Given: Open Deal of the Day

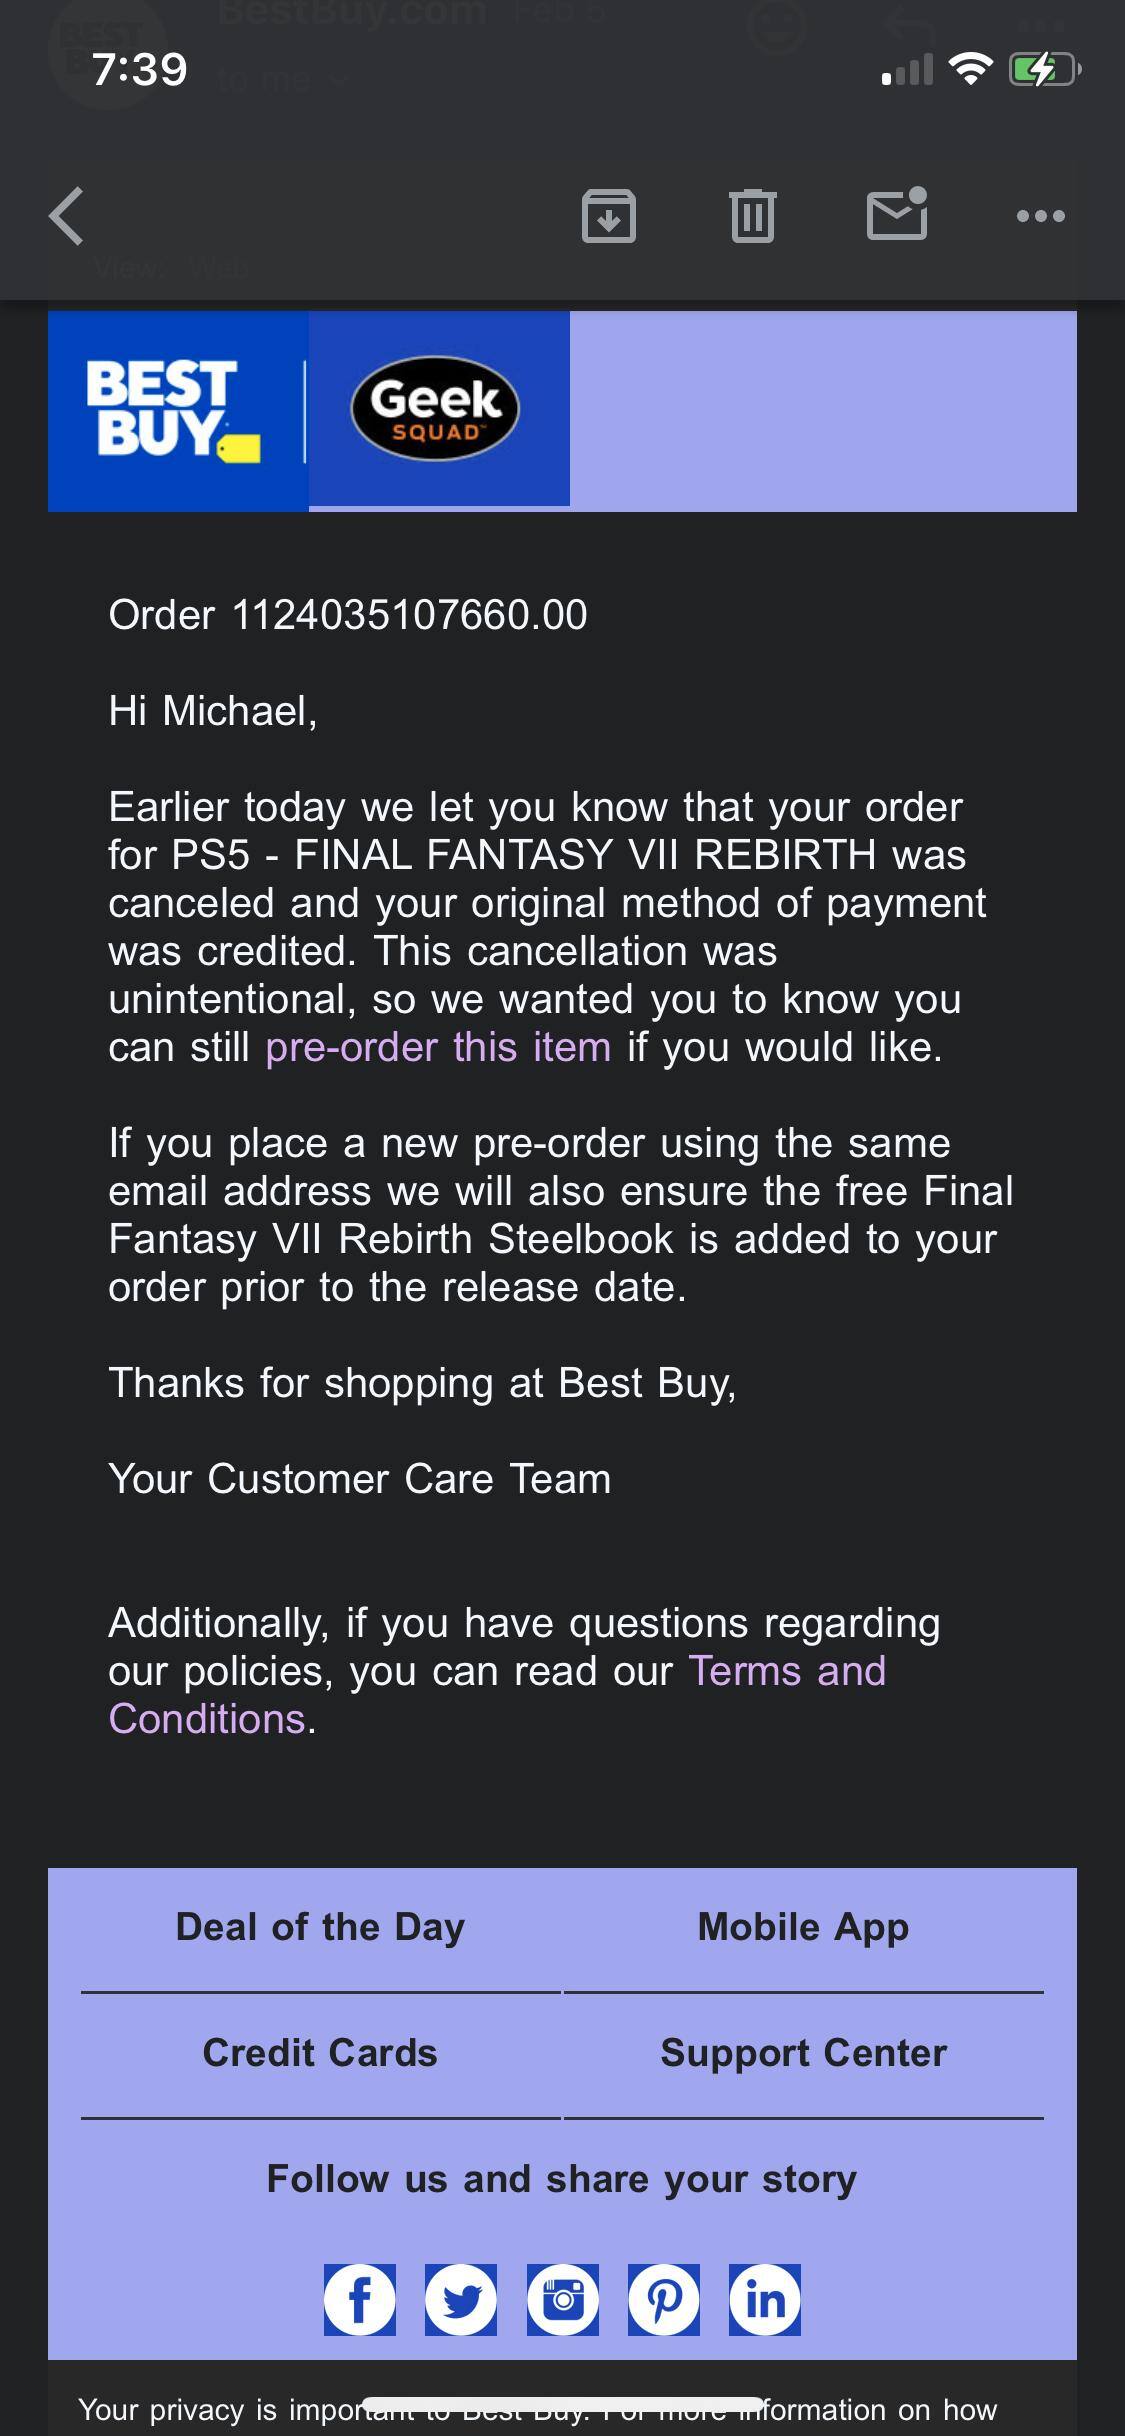Looking at the screenshot, I should point(320,1927).
